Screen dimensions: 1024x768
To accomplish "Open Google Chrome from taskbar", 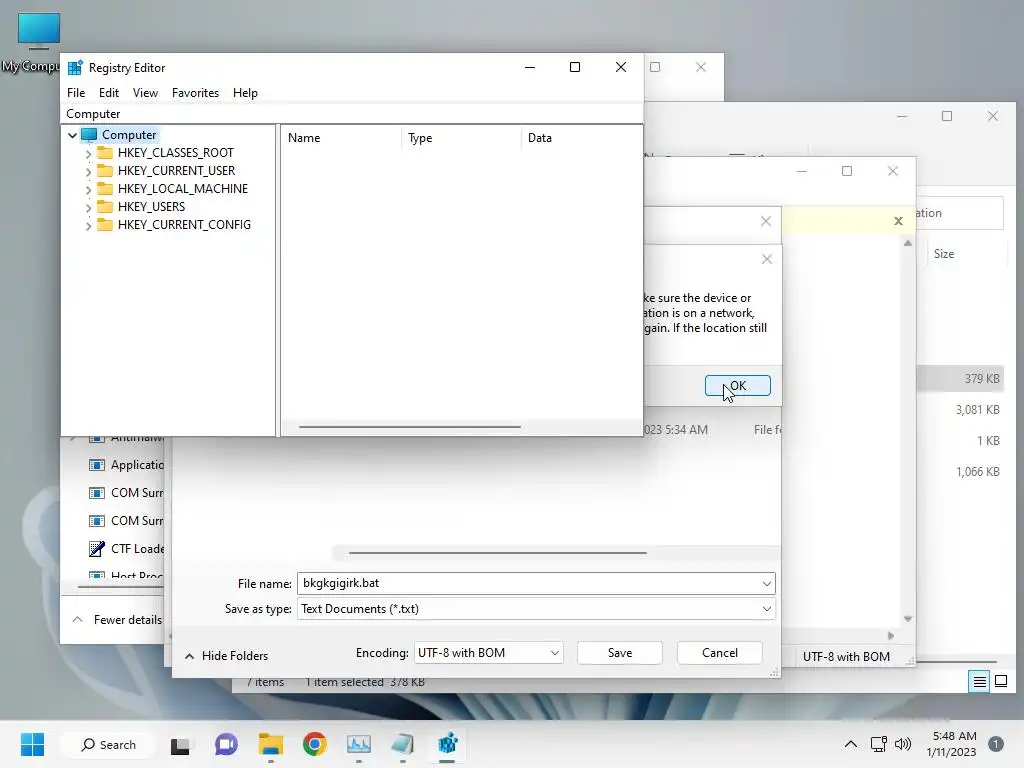I will [x=315, y=744].
